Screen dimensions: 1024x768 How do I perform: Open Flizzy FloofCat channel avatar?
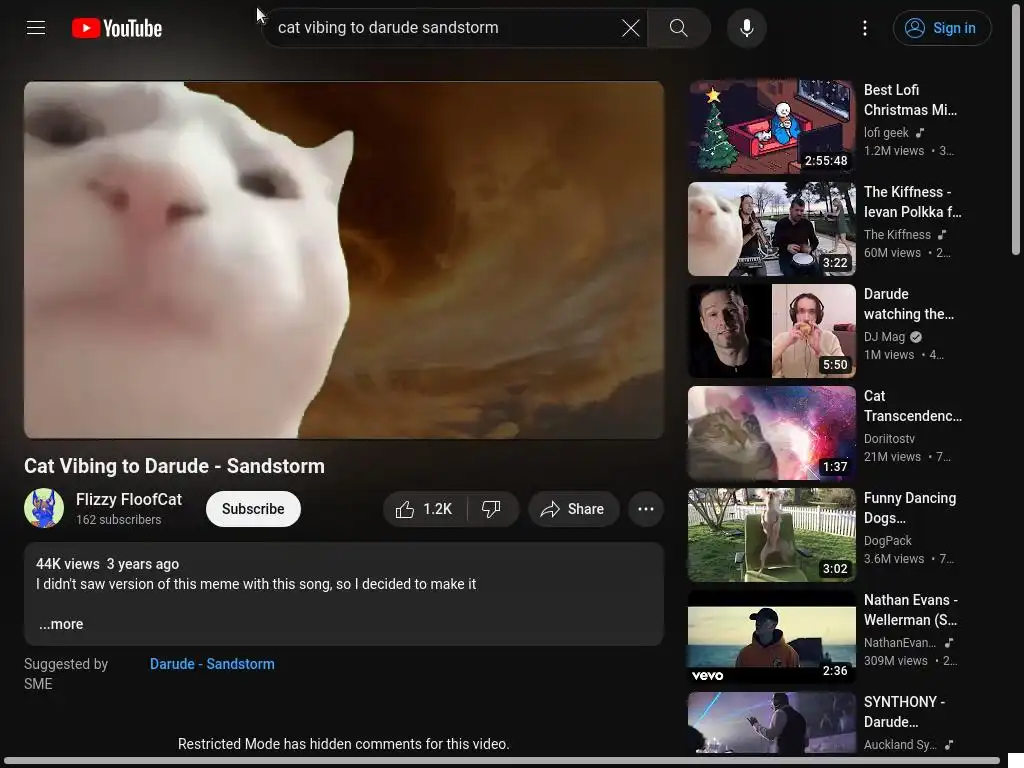[44, 508]
